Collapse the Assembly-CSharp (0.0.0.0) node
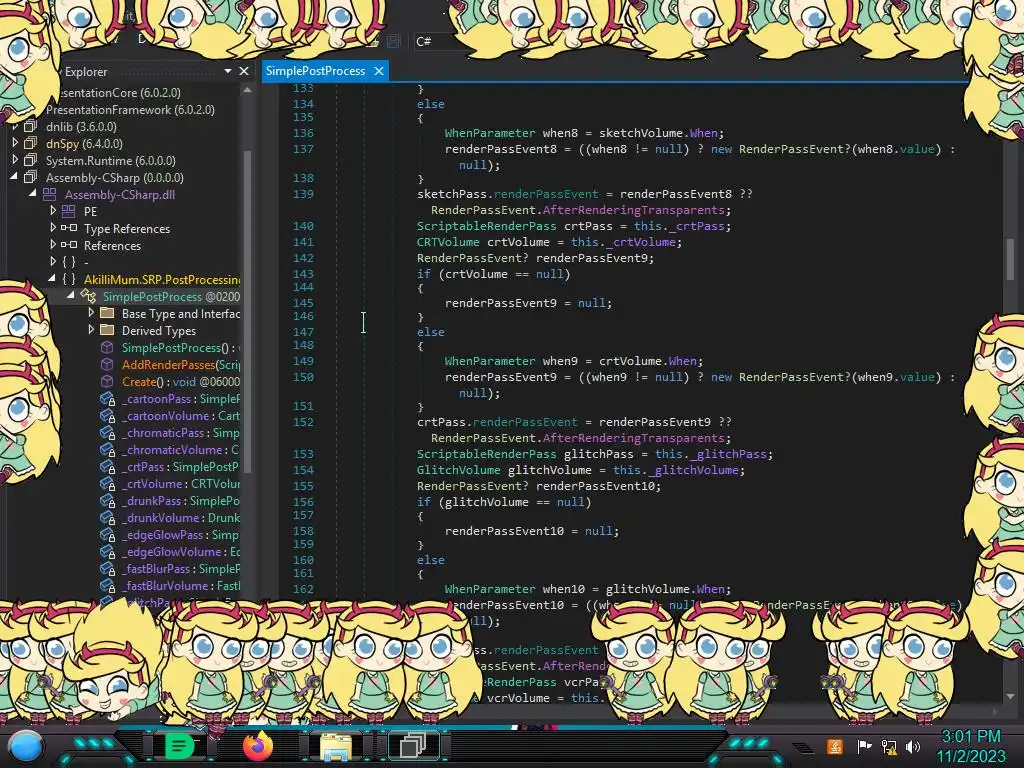Image resolution: width=1024 pixels, height=768 pixels. coord(14,176)
